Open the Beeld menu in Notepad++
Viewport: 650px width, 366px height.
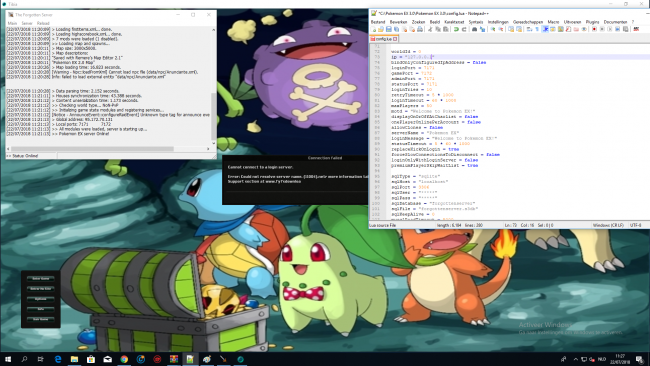435,22
